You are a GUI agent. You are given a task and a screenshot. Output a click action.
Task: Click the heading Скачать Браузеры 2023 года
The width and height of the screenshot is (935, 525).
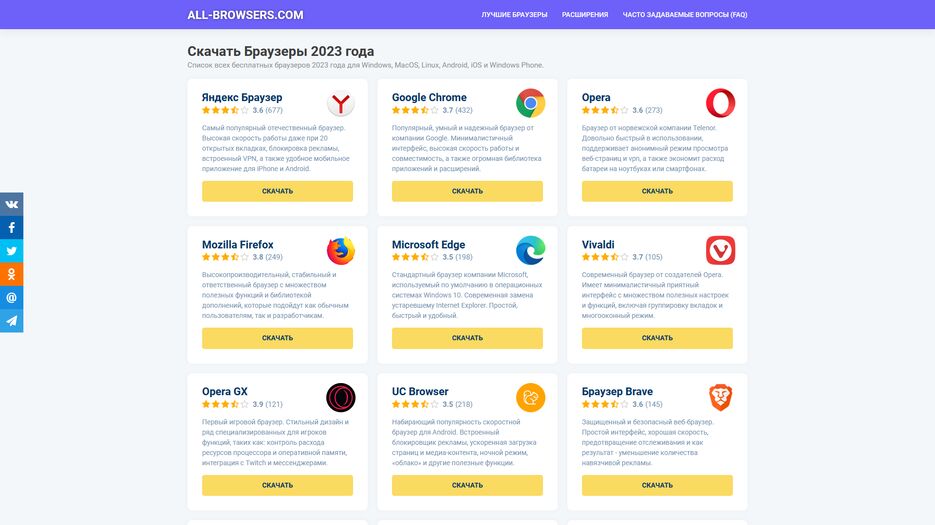click(281, 51)
